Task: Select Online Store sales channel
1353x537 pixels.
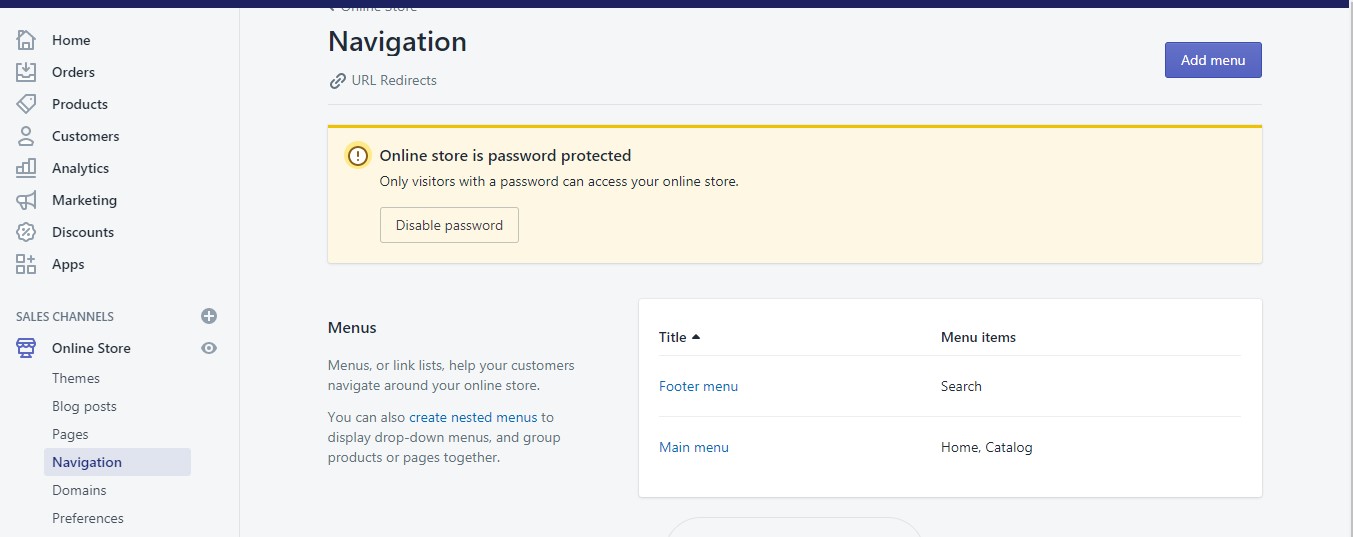Action: (x=91, y=348)
